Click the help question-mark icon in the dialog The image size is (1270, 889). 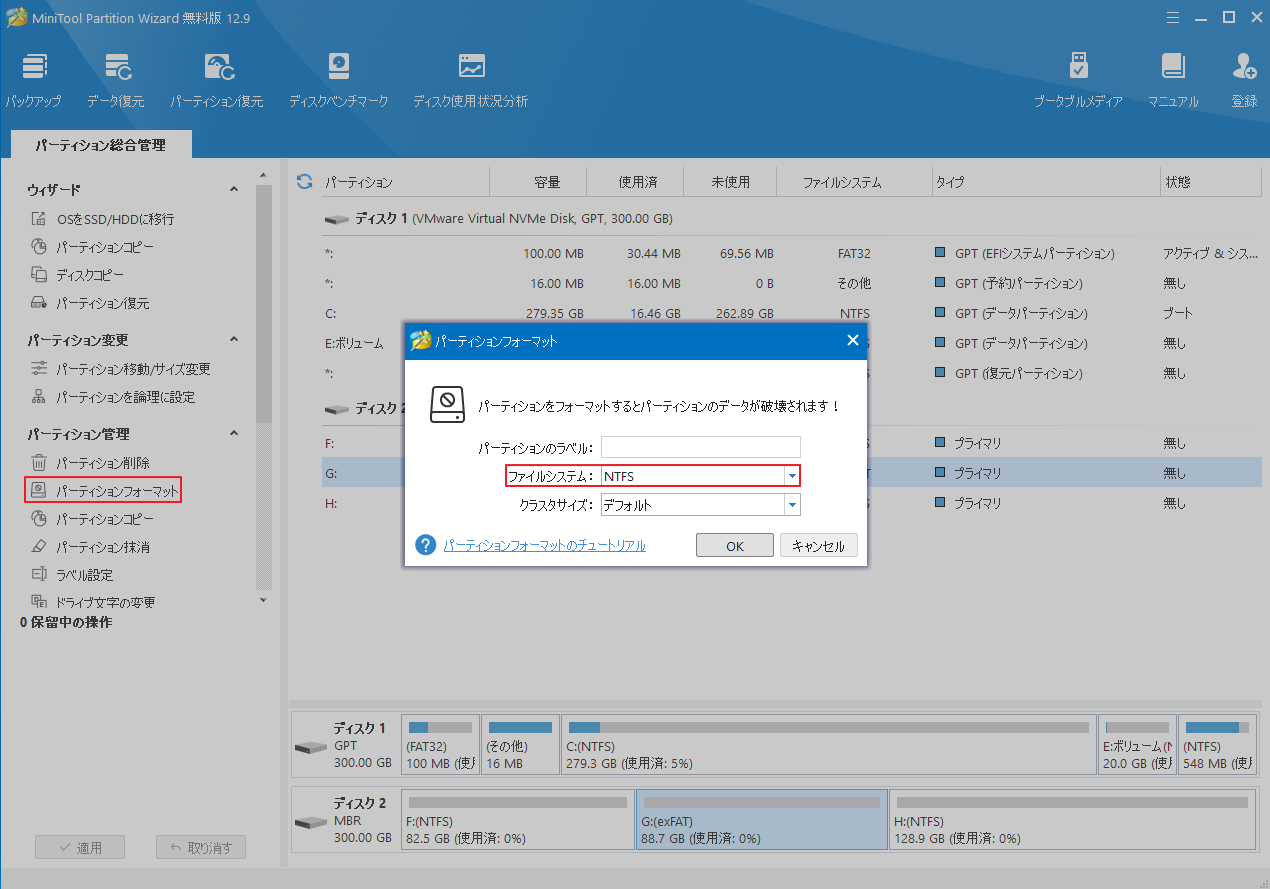[x=425, y=544]
